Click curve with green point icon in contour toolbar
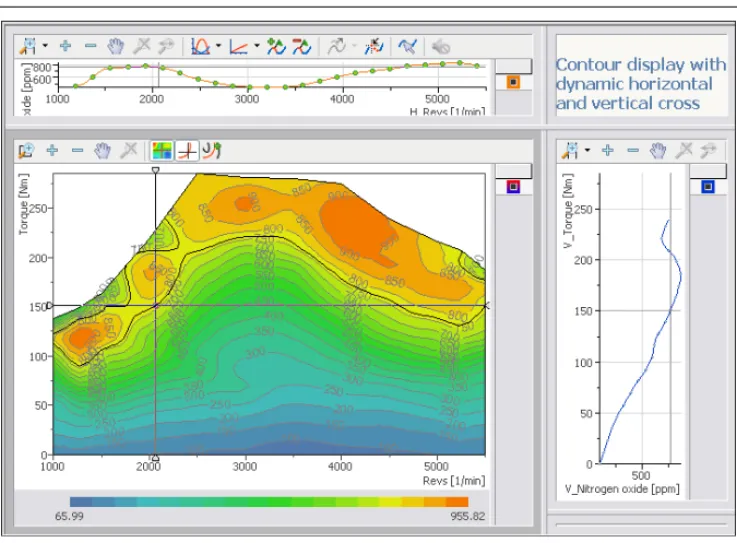This screenshot has height=543, width=737. click(212, 150)
